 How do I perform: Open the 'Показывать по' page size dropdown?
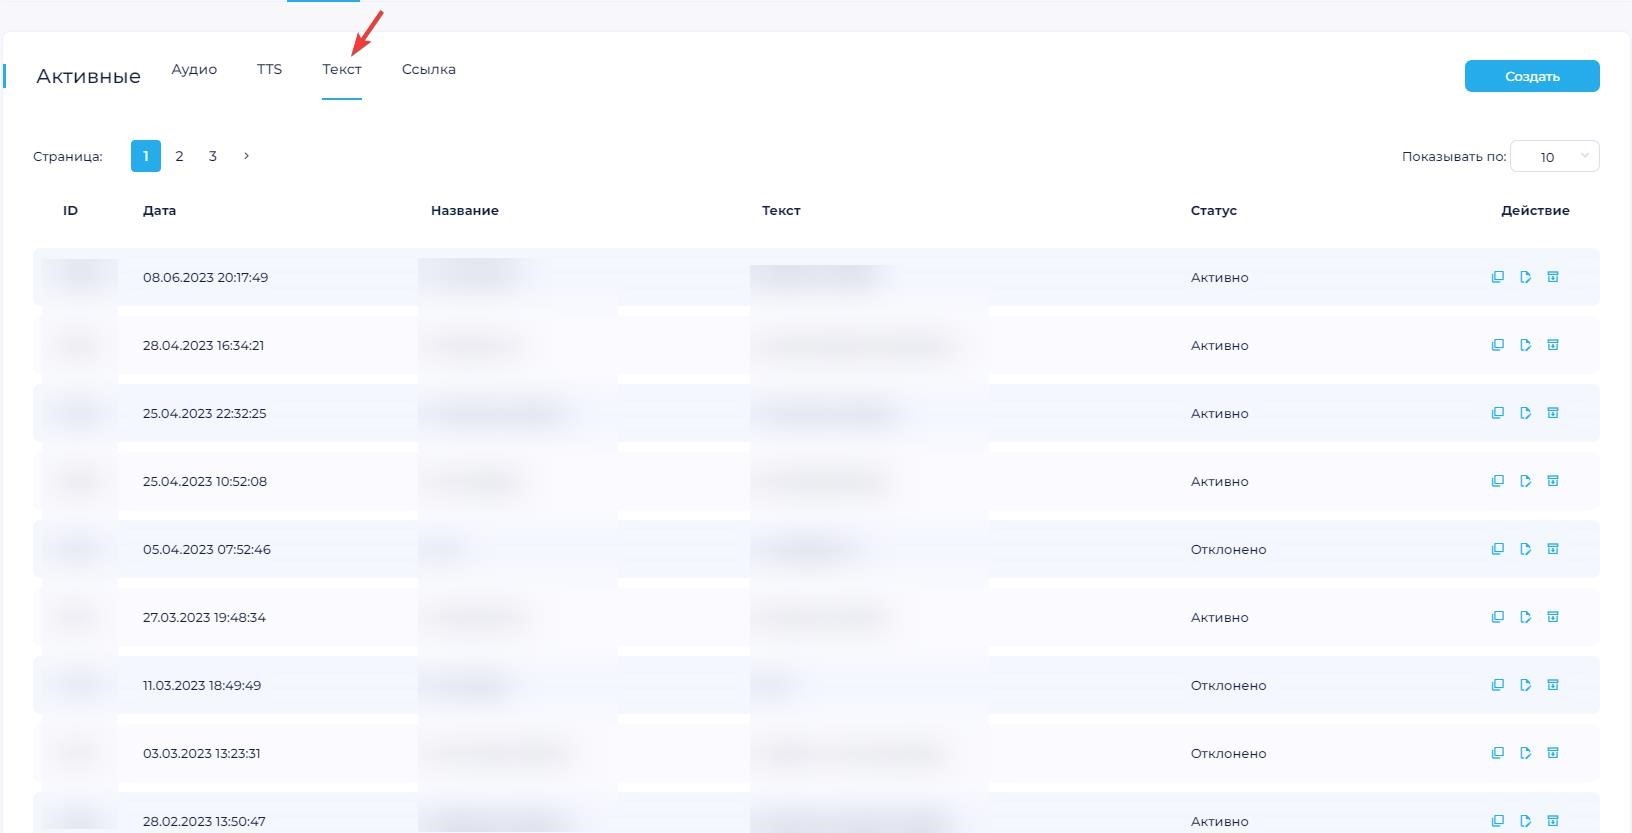1554,157
